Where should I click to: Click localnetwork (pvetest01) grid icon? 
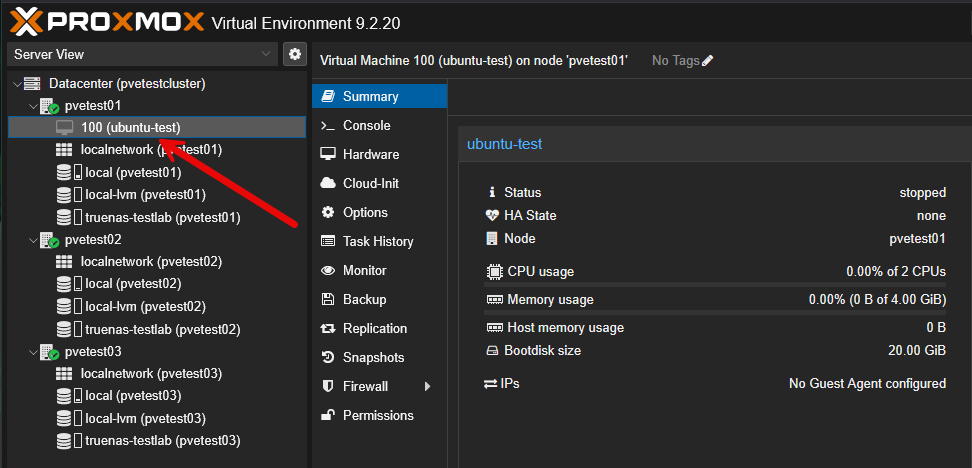[64, 150]
